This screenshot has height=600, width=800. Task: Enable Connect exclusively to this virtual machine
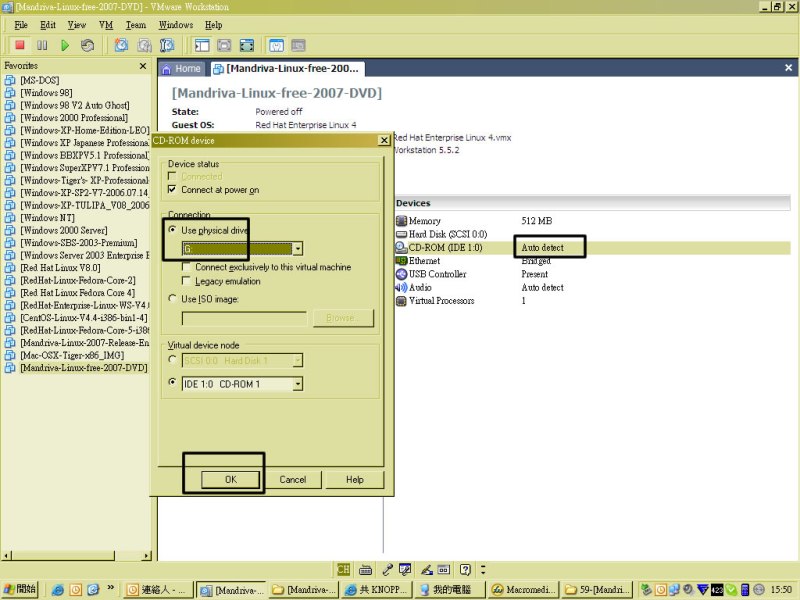(186, 267)
